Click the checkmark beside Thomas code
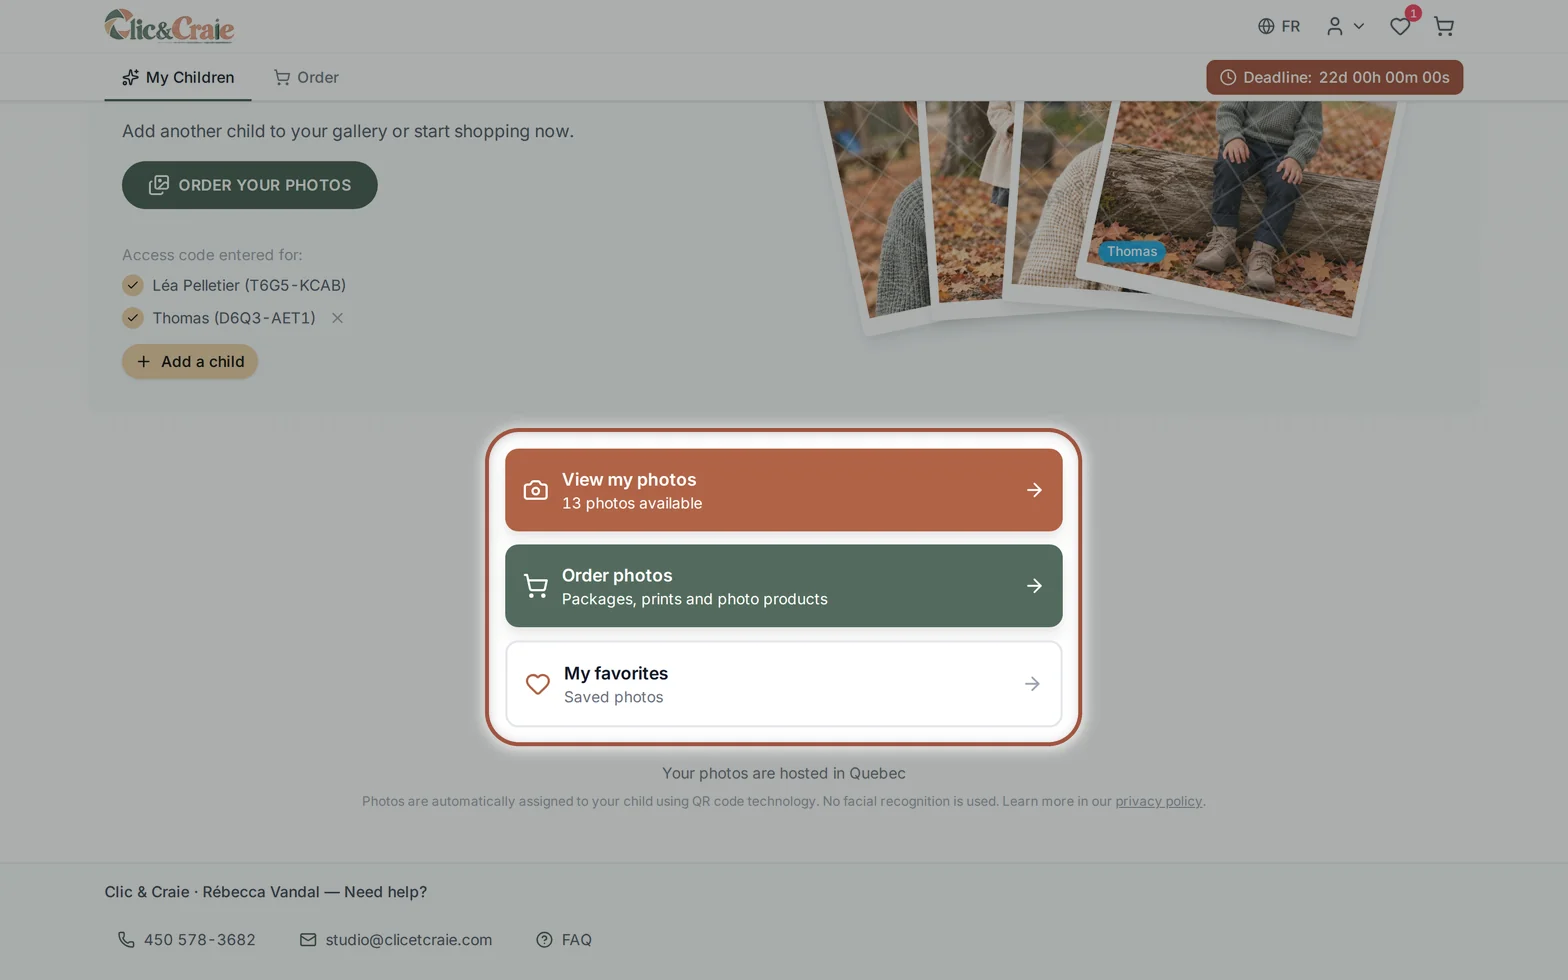This screenshot has height=980, width=1568. click(x=133, y=318)
